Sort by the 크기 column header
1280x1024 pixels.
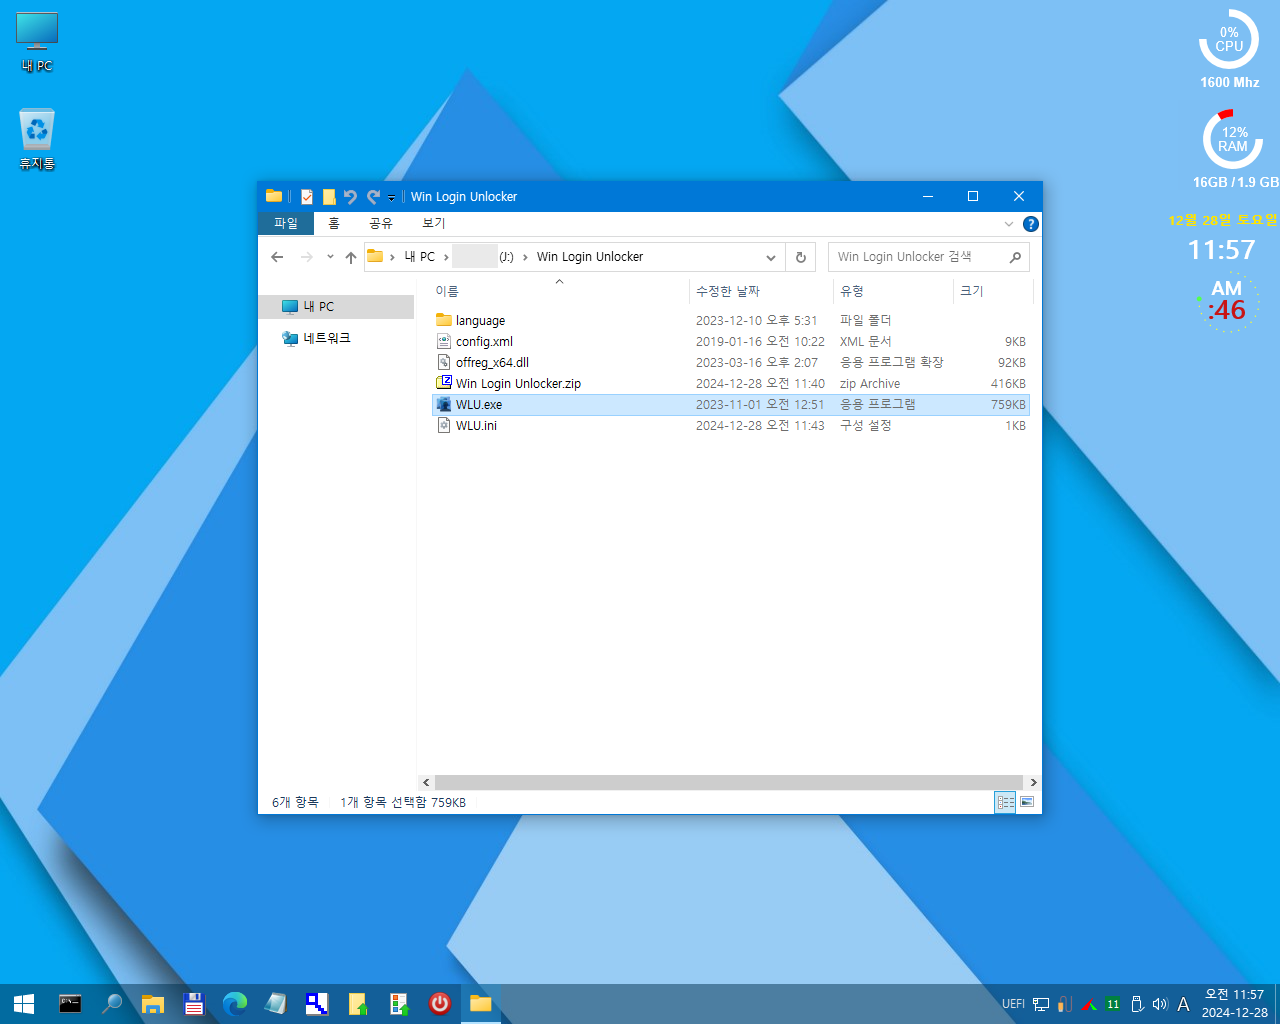992,291
